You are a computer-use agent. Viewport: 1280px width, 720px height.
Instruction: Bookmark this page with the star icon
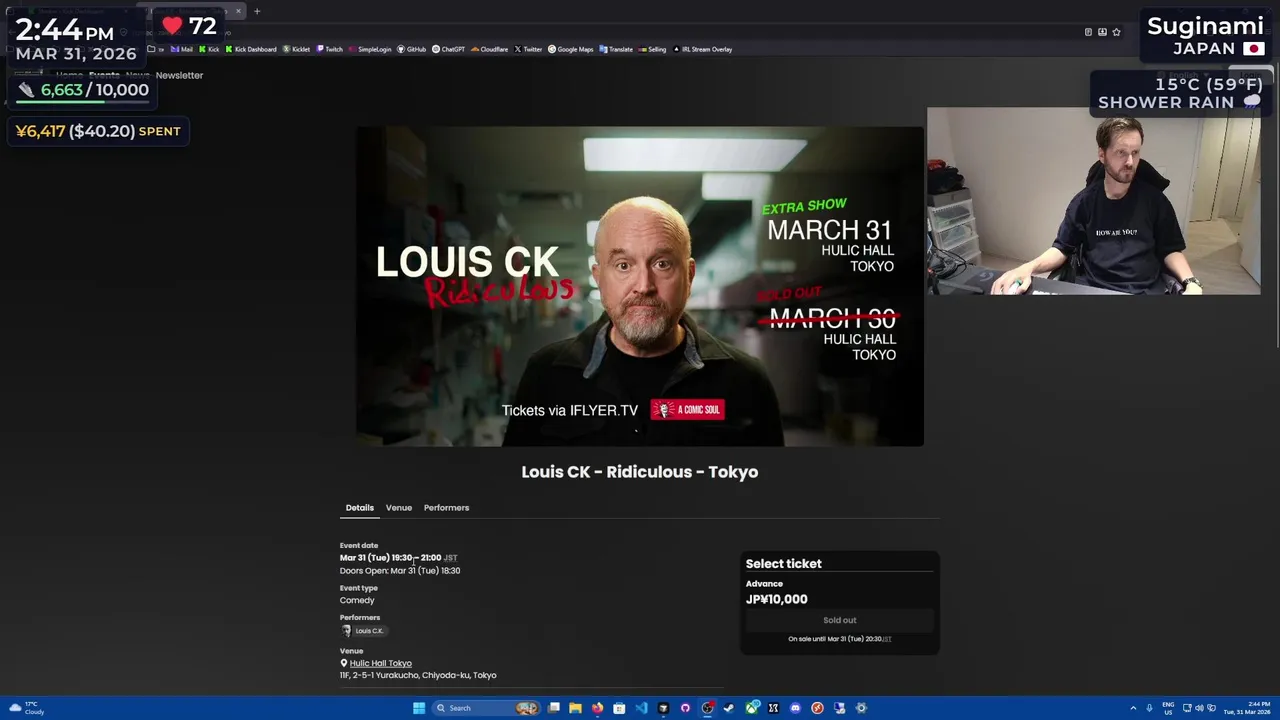[x=1116, y=32]
